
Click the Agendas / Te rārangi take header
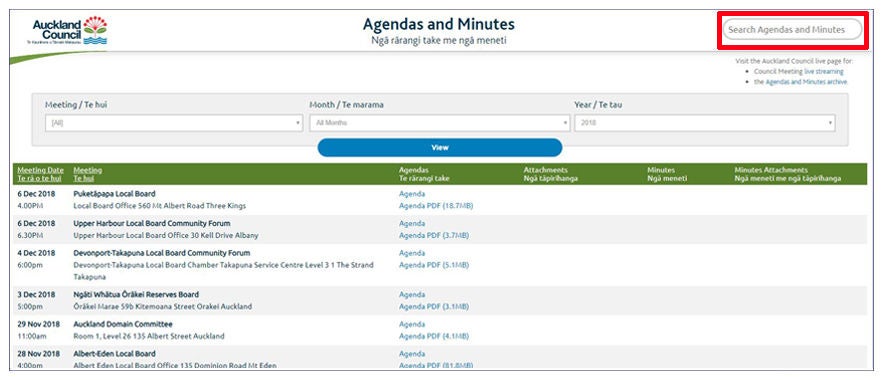(424, 174)
